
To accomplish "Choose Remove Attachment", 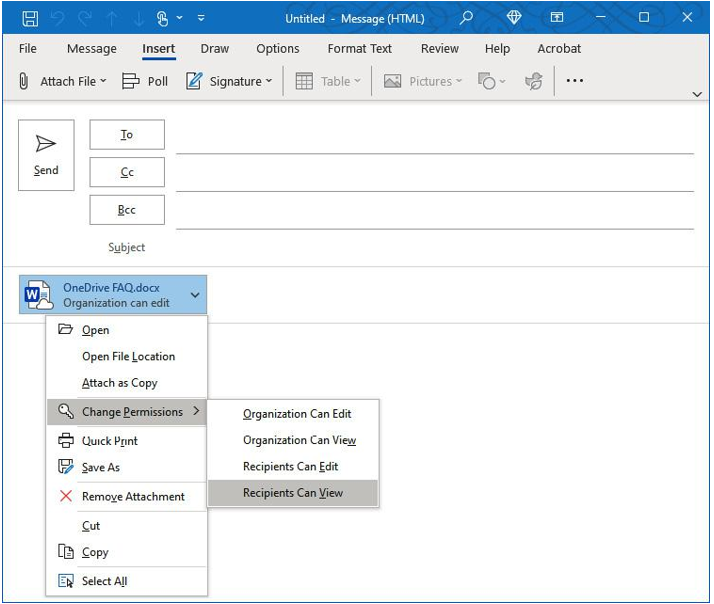I will tap(127, 497).
